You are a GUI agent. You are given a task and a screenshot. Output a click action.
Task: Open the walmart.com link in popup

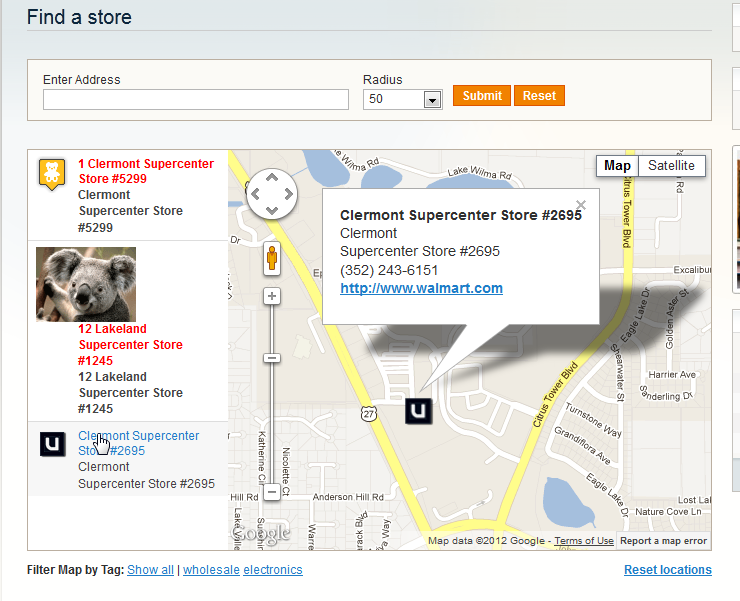coord(421,288)
